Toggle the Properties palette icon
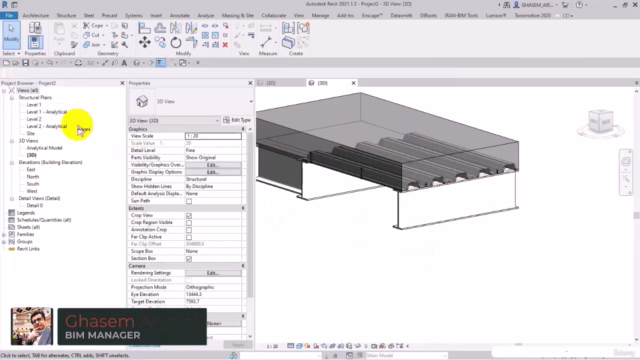Screen dimensions: 640x360 (x=35, y=42)
